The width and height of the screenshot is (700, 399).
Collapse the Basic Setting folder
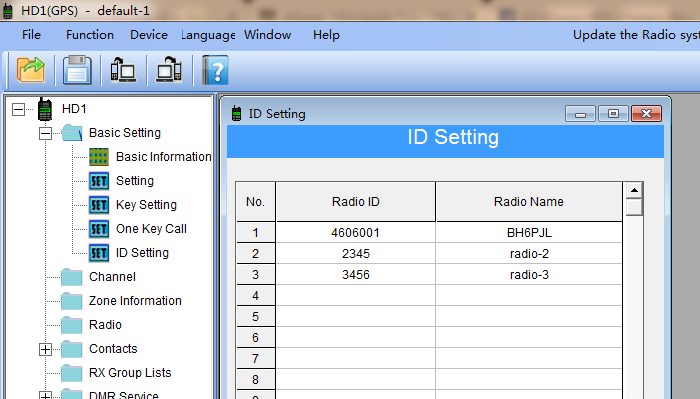pos(45,133)
